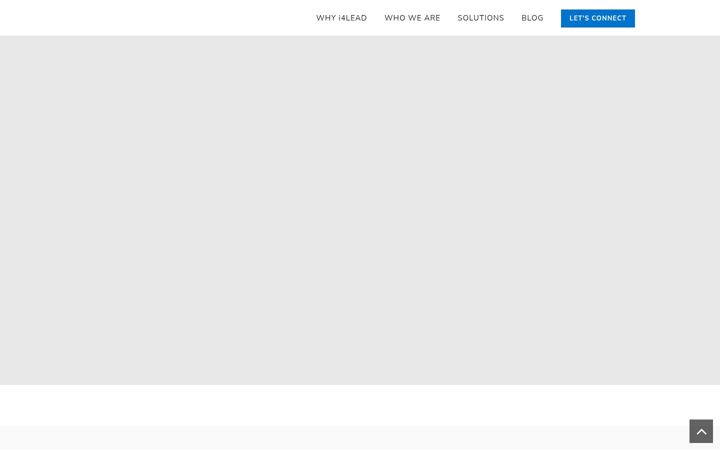This screenshot has width=720, height=450.
Task: Click the Let's Connect call-to-action
Action: click(597, 18)
